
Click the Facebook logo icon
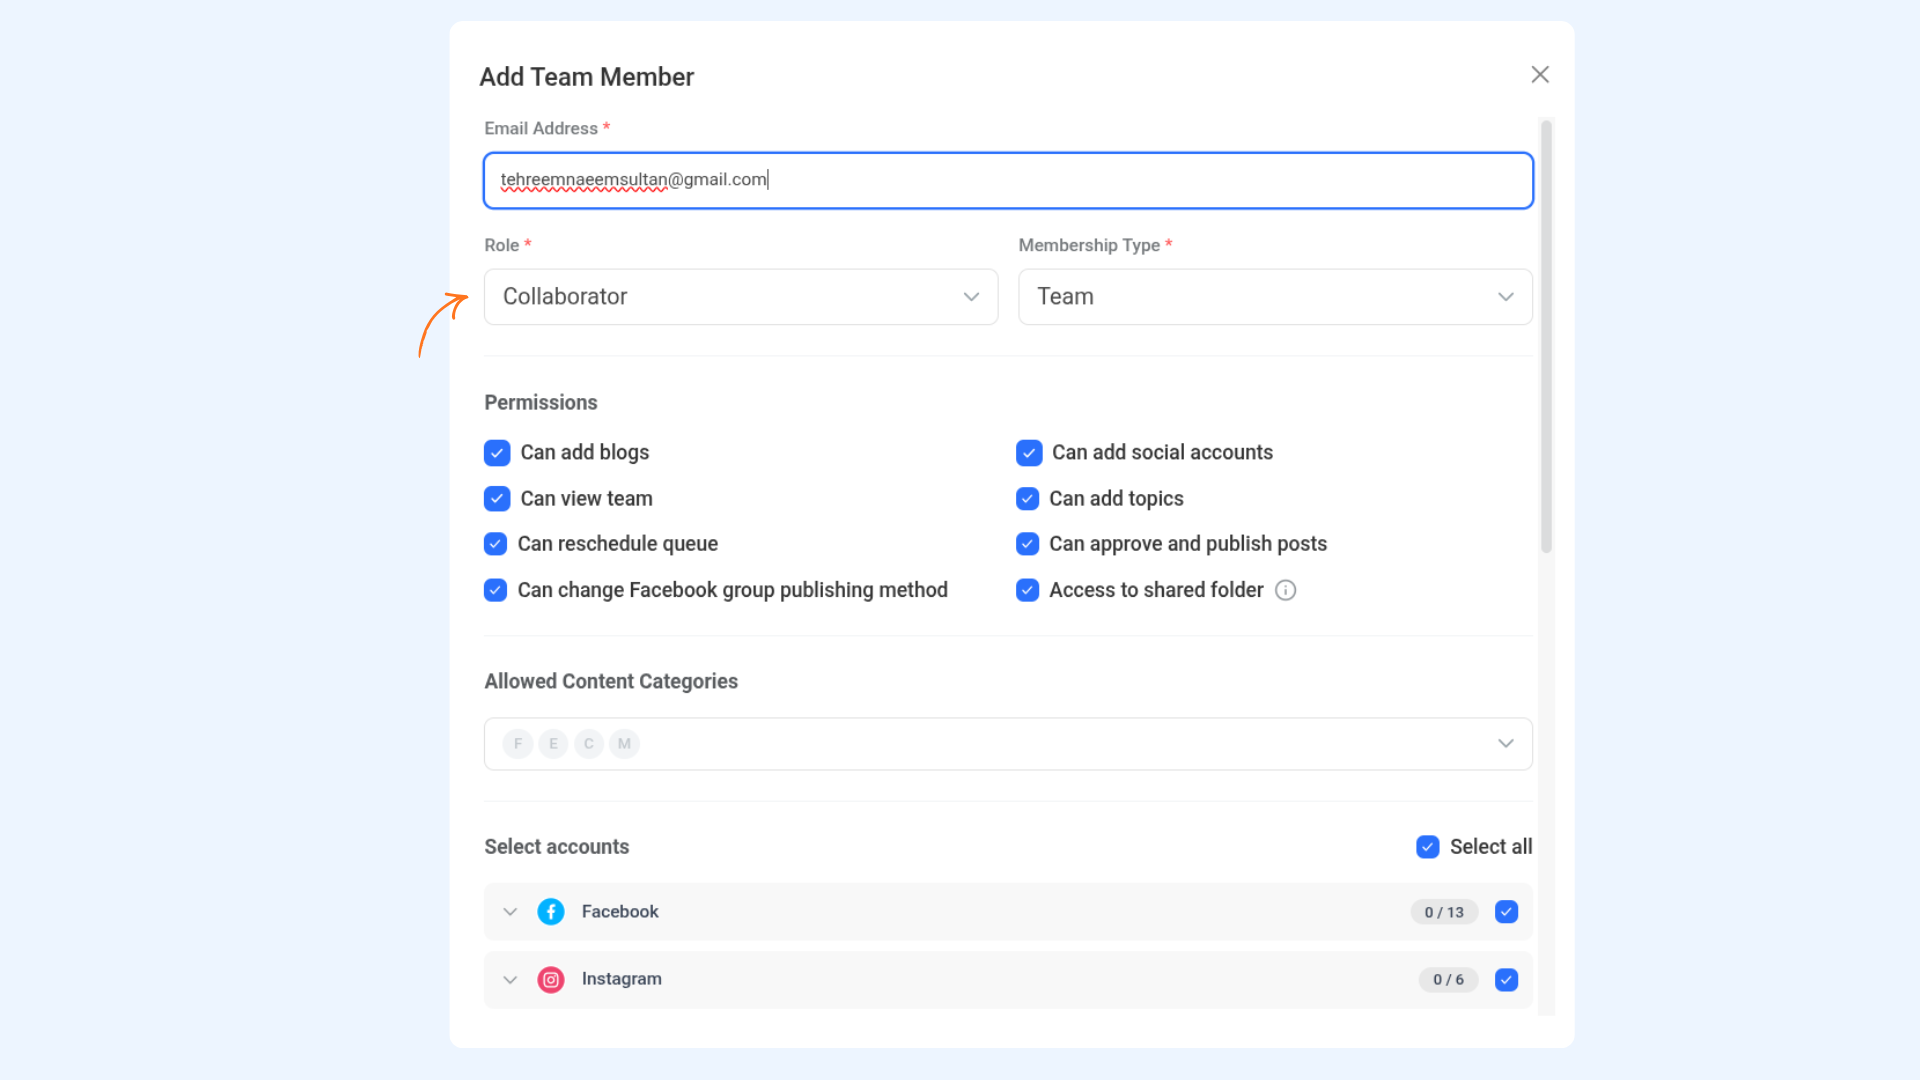click(551, 912)
